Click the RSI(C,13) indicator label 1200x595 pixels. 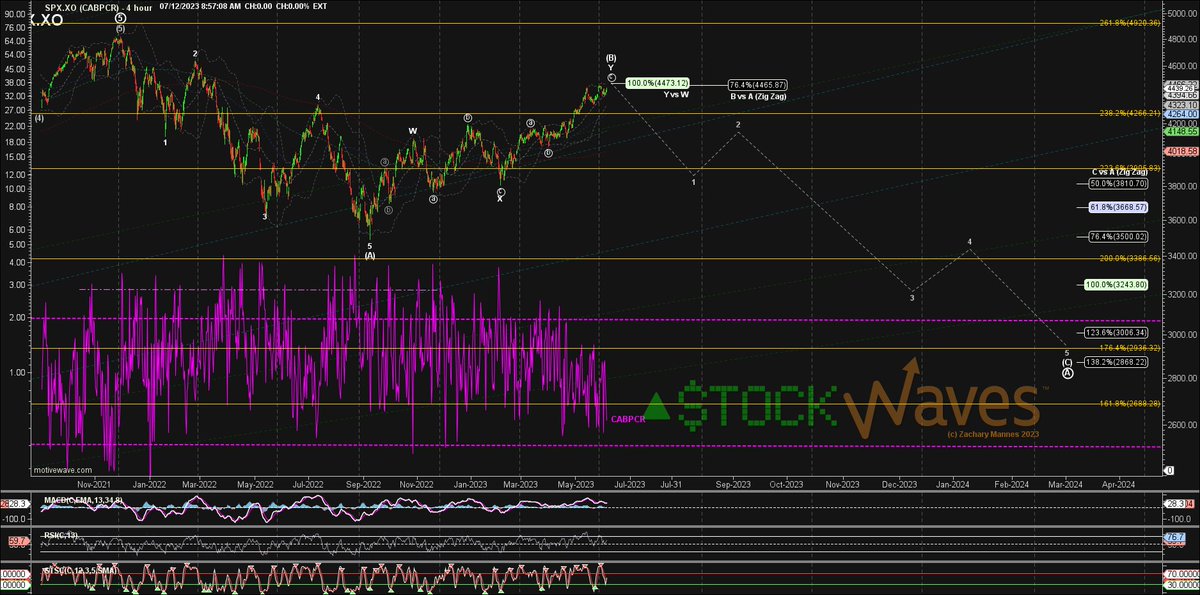[60, 537]
